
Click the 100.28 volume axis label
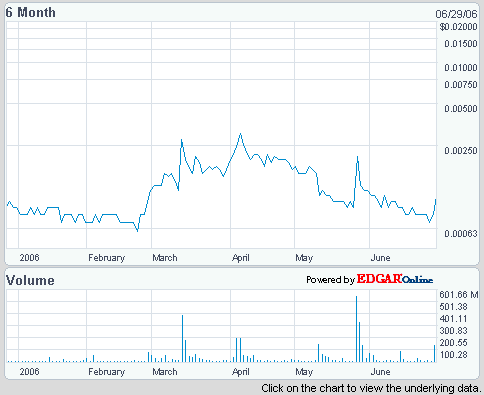[x=453, y=355]
